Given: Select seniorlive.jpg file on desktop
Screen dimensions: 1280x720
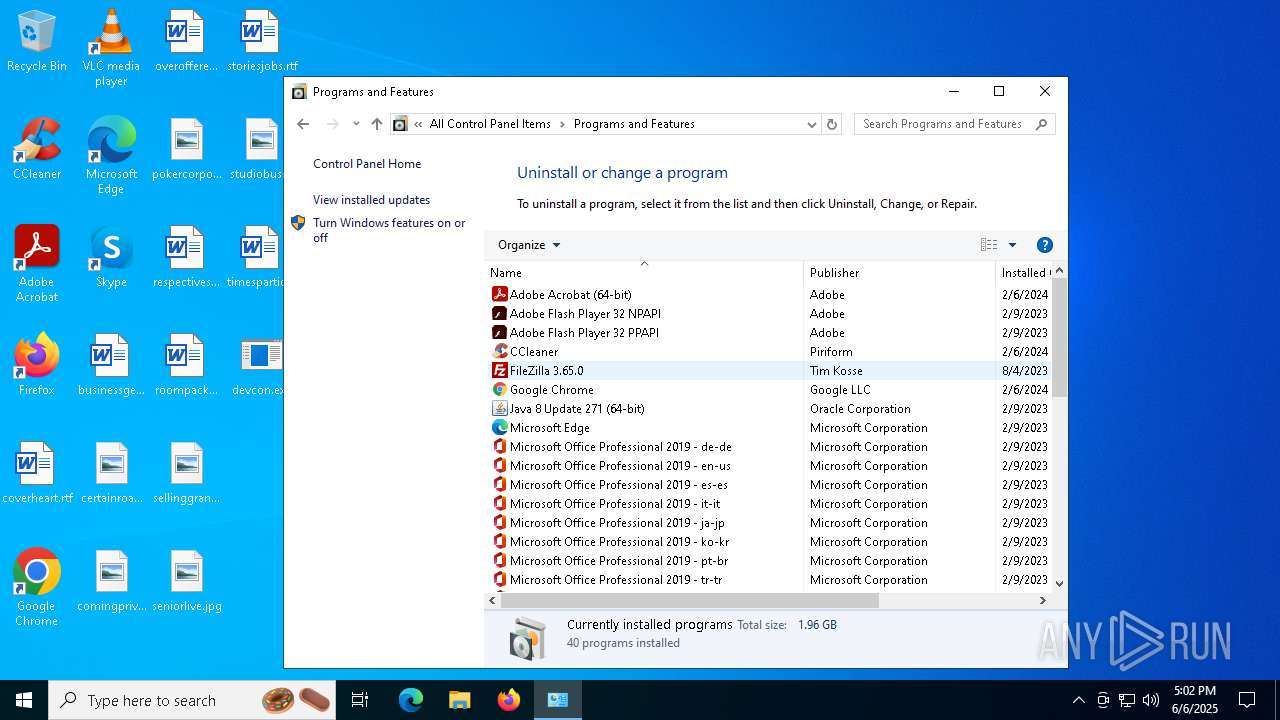Looking at the screenshot, I should pos(187,581).
